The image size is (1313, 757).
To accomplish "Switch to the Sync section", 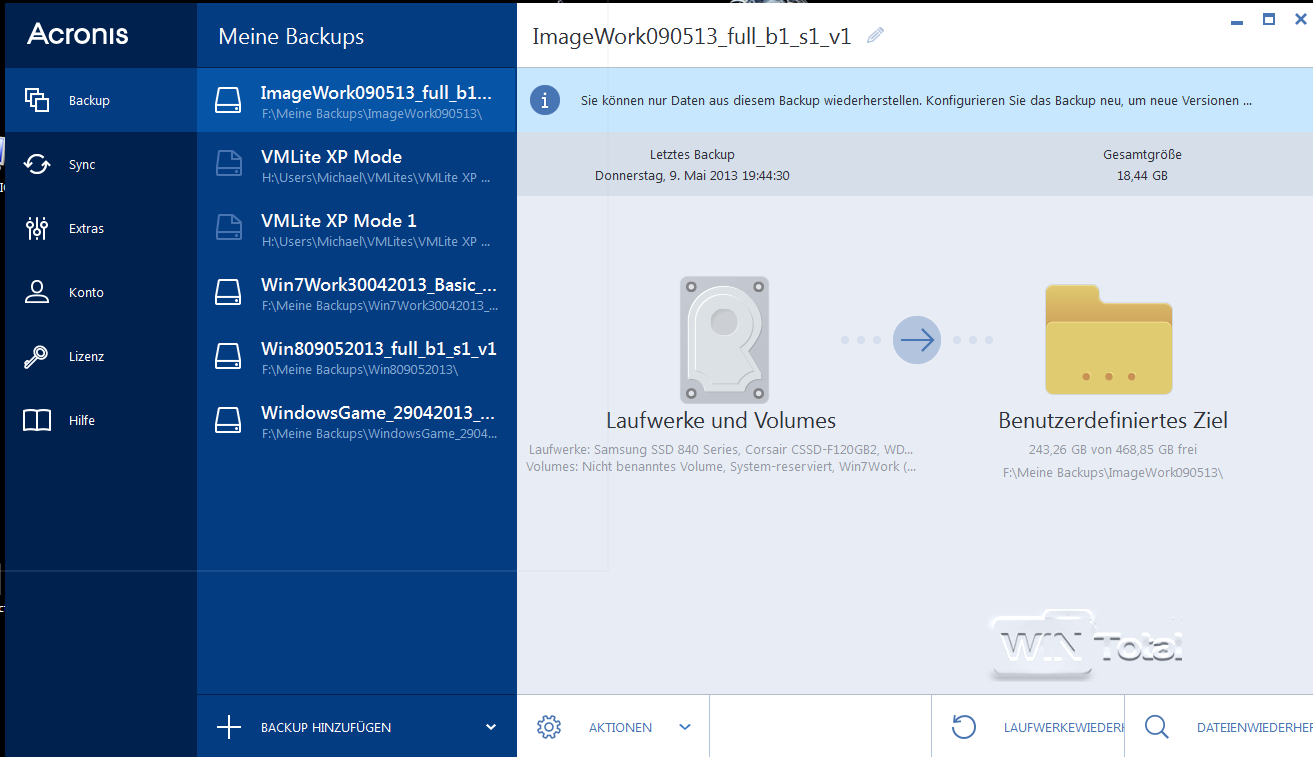I will click(x=101, y=164).
